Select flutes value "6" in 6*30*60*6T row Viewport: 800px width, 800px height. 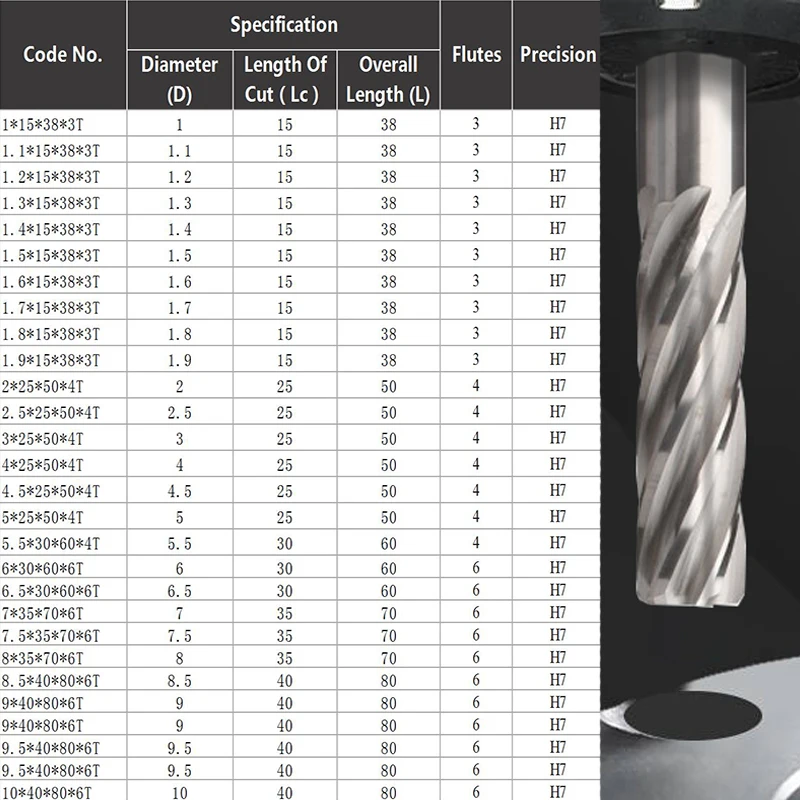[476, 567]
